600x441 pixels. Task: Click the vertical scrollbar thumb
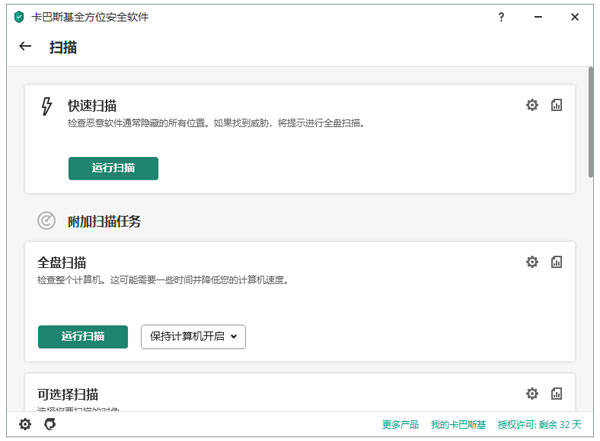click(x=591, y=122)
